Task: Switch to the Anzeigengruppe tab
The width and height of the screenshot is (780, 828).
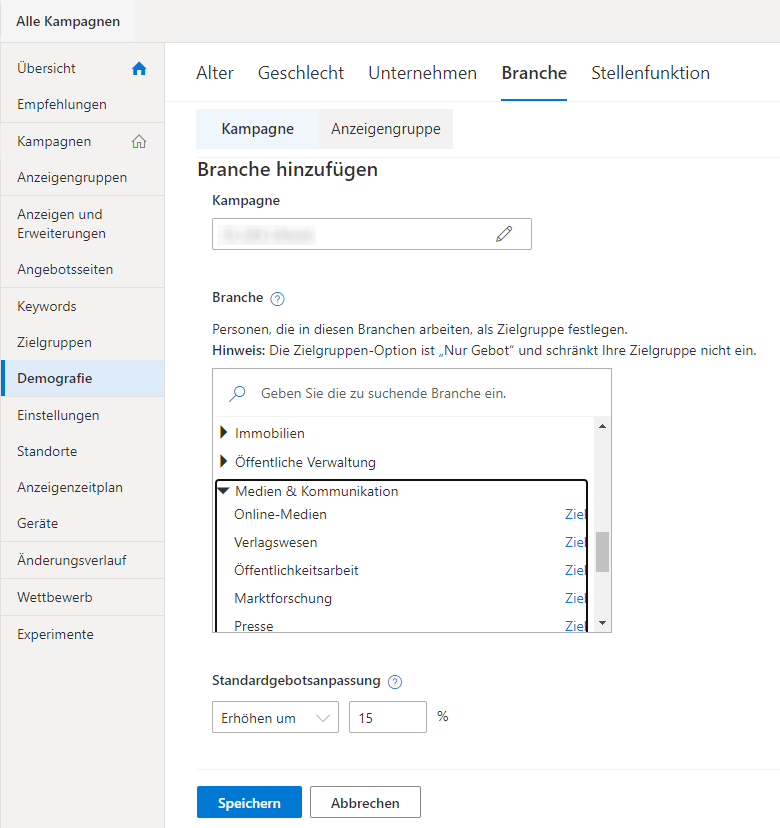Action: click(386, 129)
